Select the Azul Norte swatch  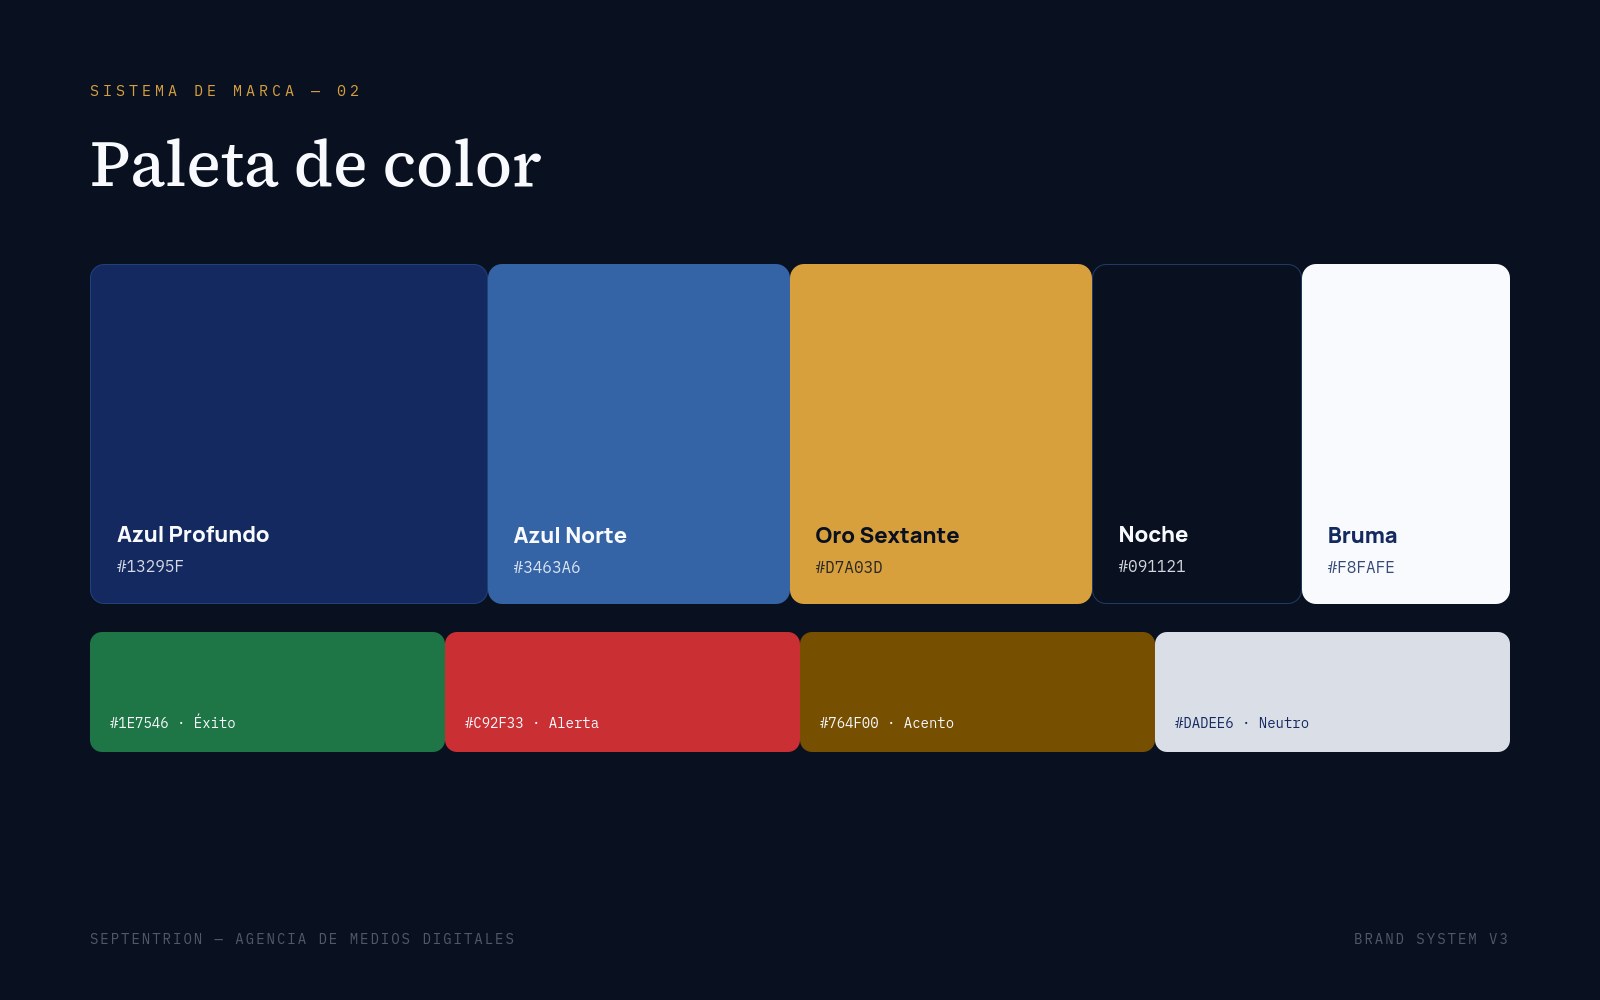pos(639,434)
